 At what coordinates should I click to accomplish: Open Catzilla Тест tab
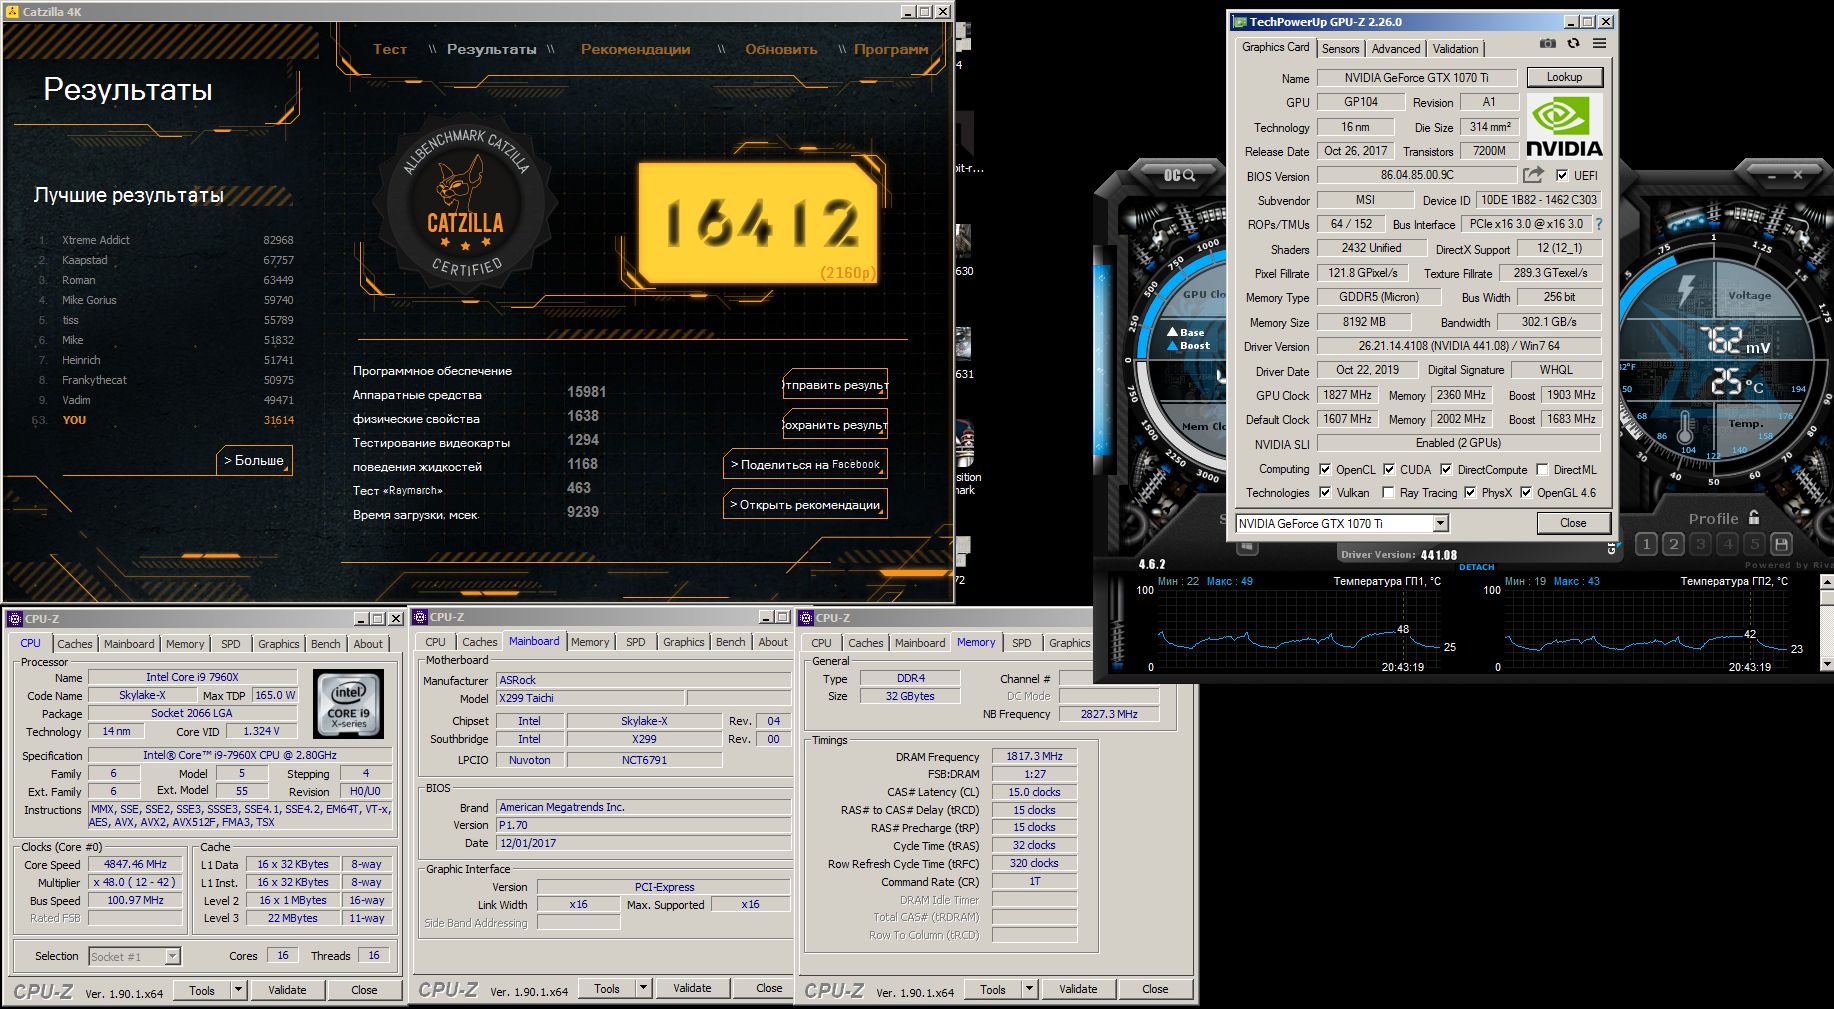tap(390, 49)
